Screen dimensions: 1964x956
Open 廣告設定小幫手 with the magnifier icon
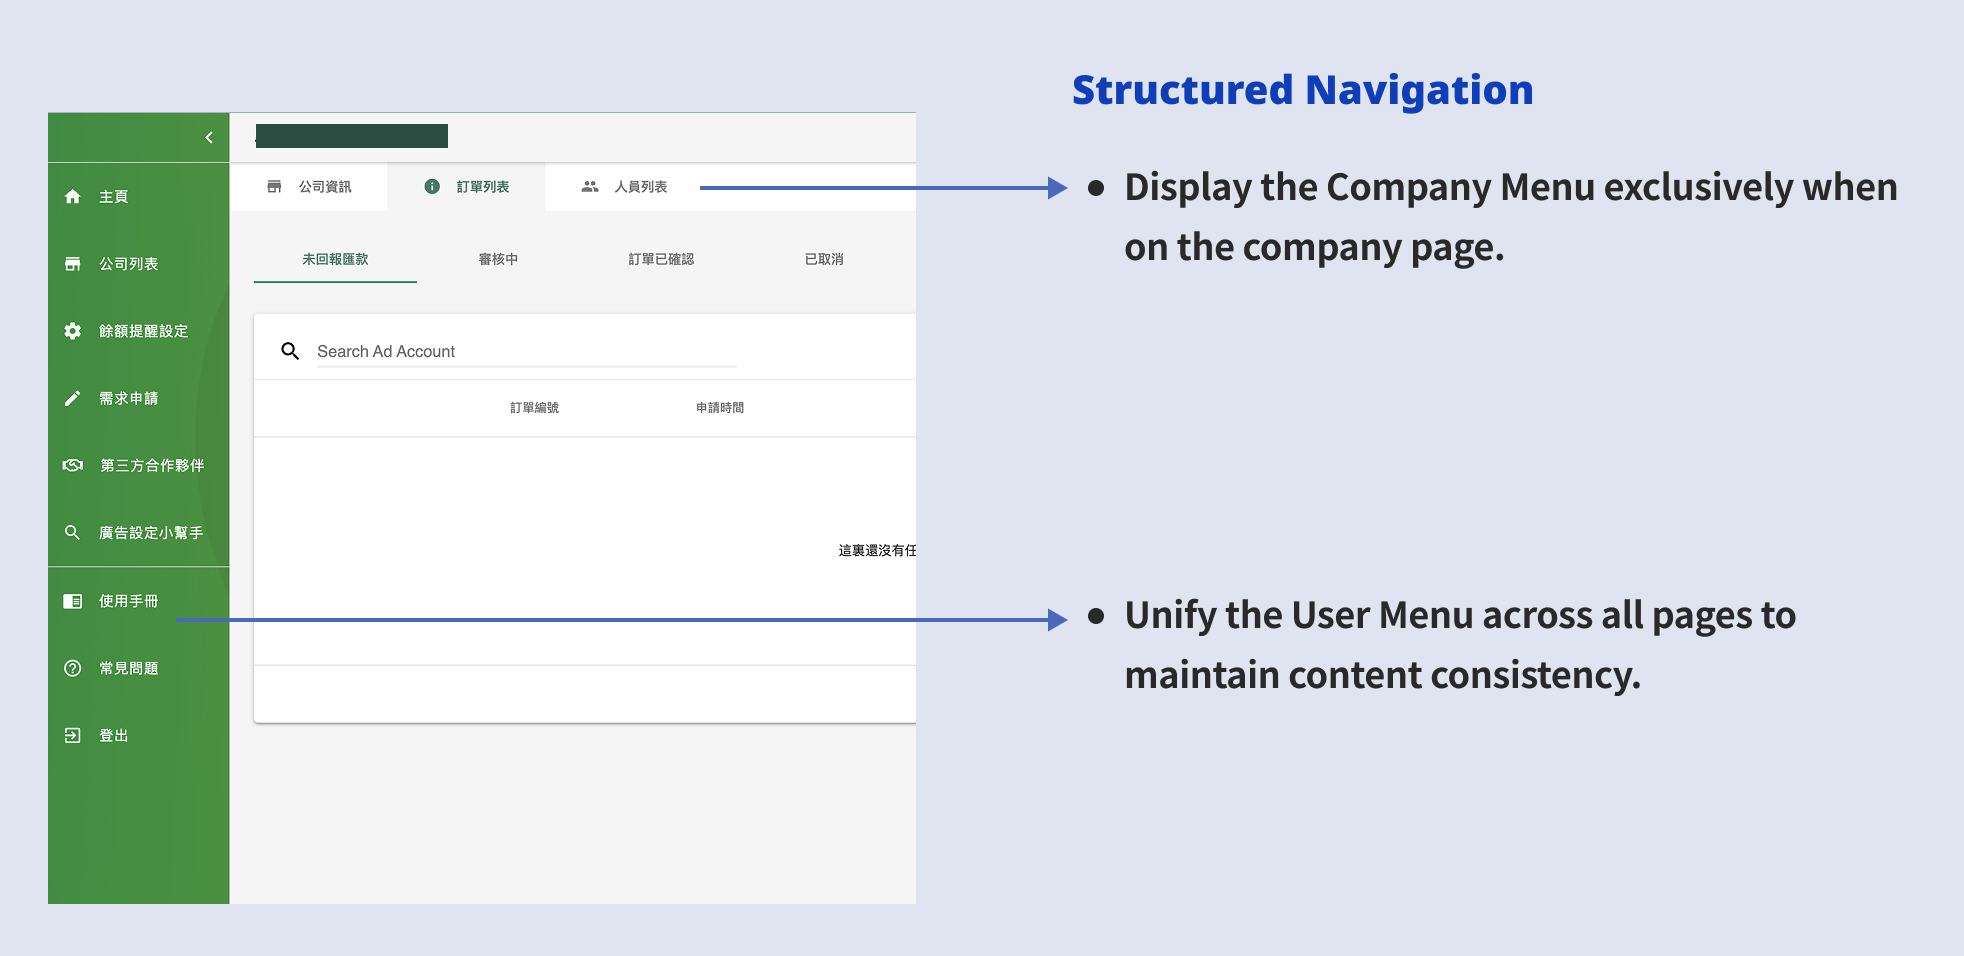72,532
